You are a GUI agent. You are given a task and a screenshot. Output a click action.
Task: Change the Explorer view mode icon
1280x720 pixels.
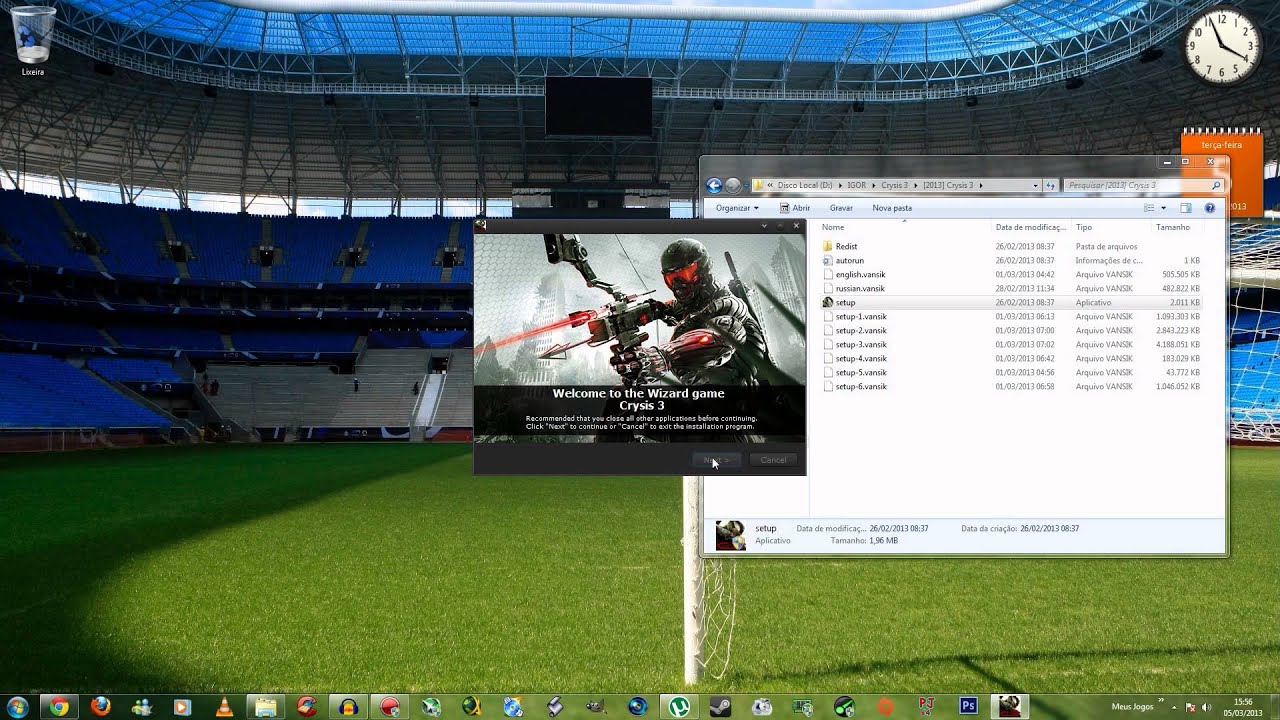(1149, 208)
